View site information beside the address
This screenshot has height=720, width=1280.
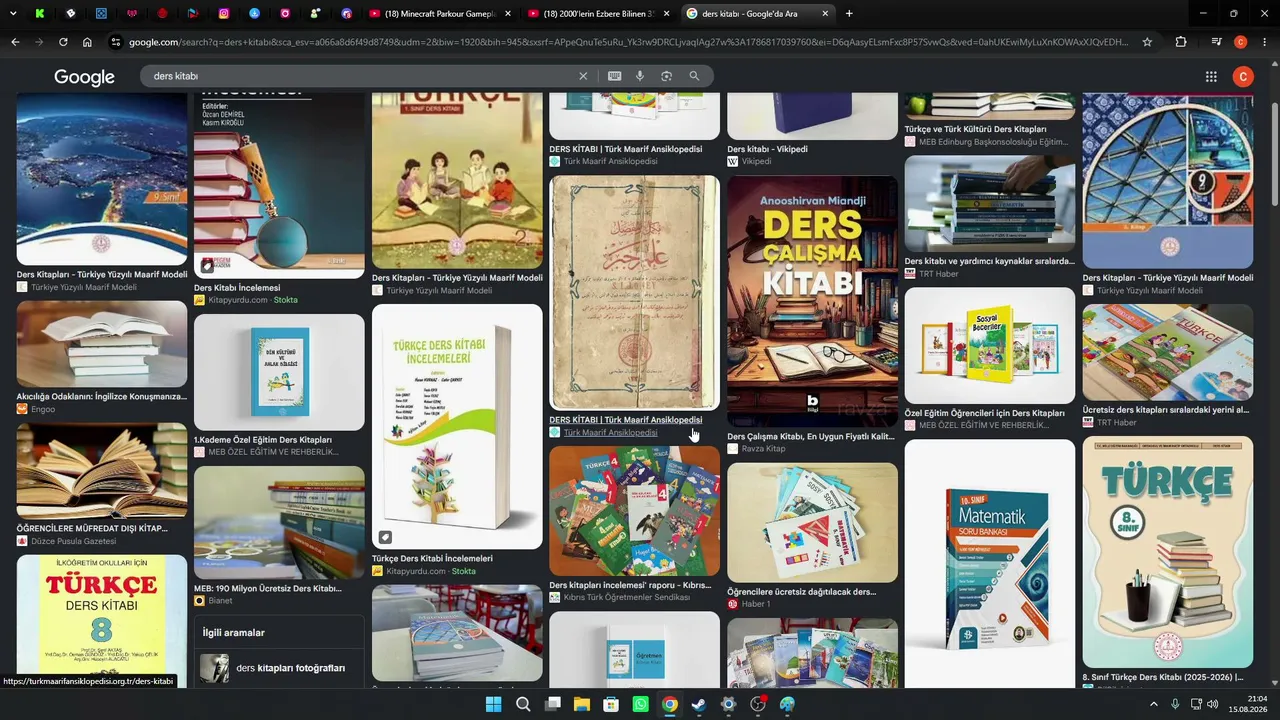[x=116, y=42]
